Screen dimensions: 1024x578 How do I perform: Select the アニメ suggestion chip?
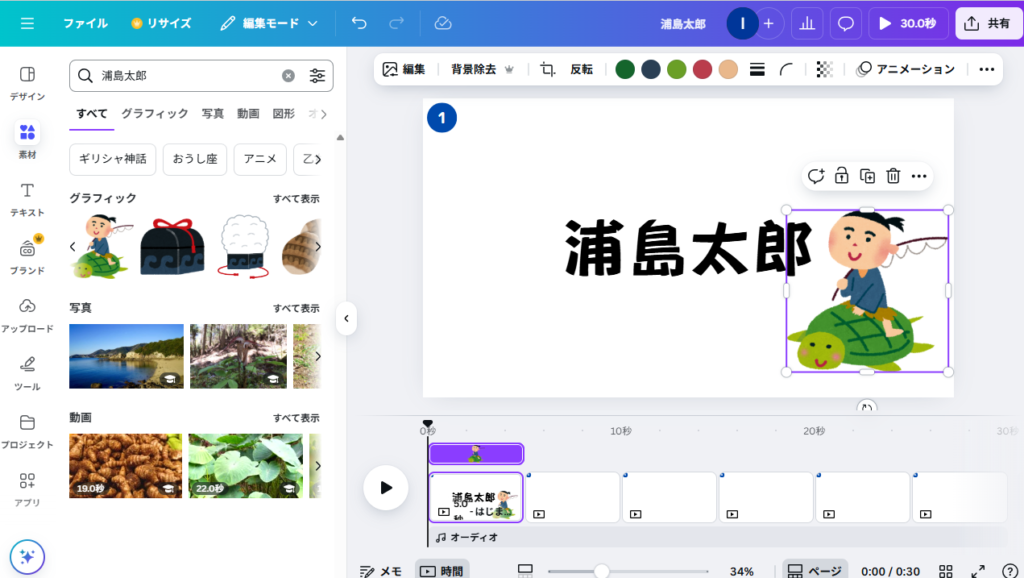point(260,159)
